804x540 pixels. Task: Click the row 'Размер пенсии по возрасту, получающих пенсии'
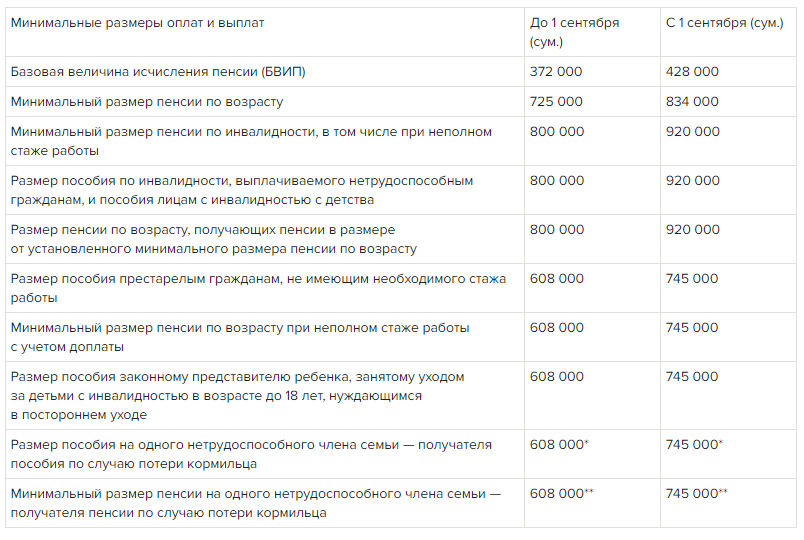tap(401, 239)
